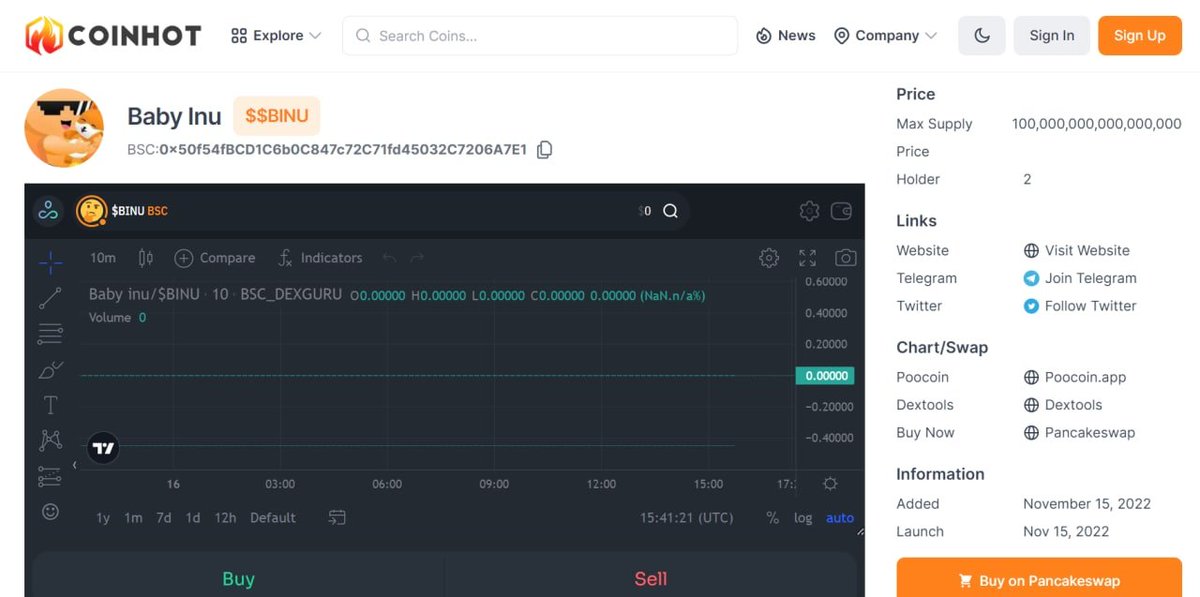Screen dimensions: 1200x597
Task: Select the 1y time range
Action: [x=103, y=518]
